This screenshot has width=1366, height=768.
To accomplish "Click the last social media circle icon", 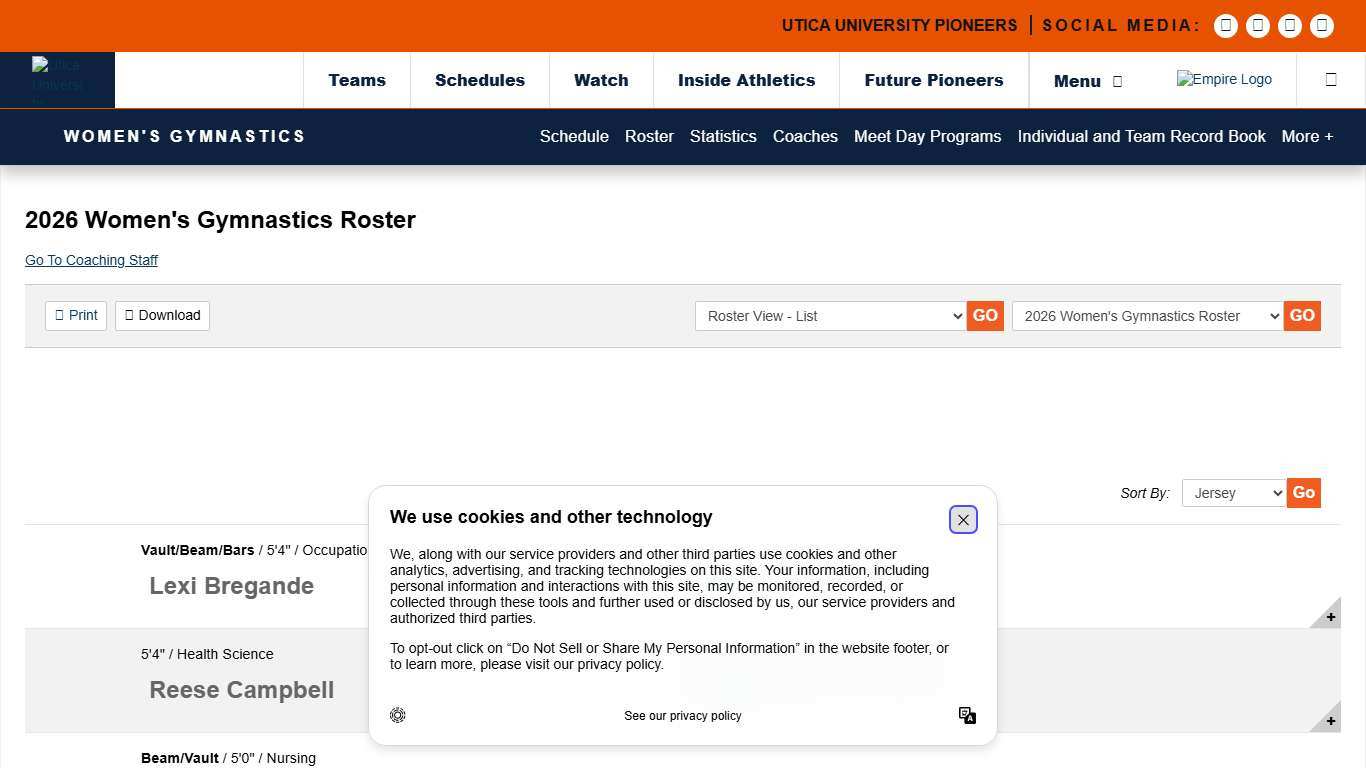I will point(1322,26).
